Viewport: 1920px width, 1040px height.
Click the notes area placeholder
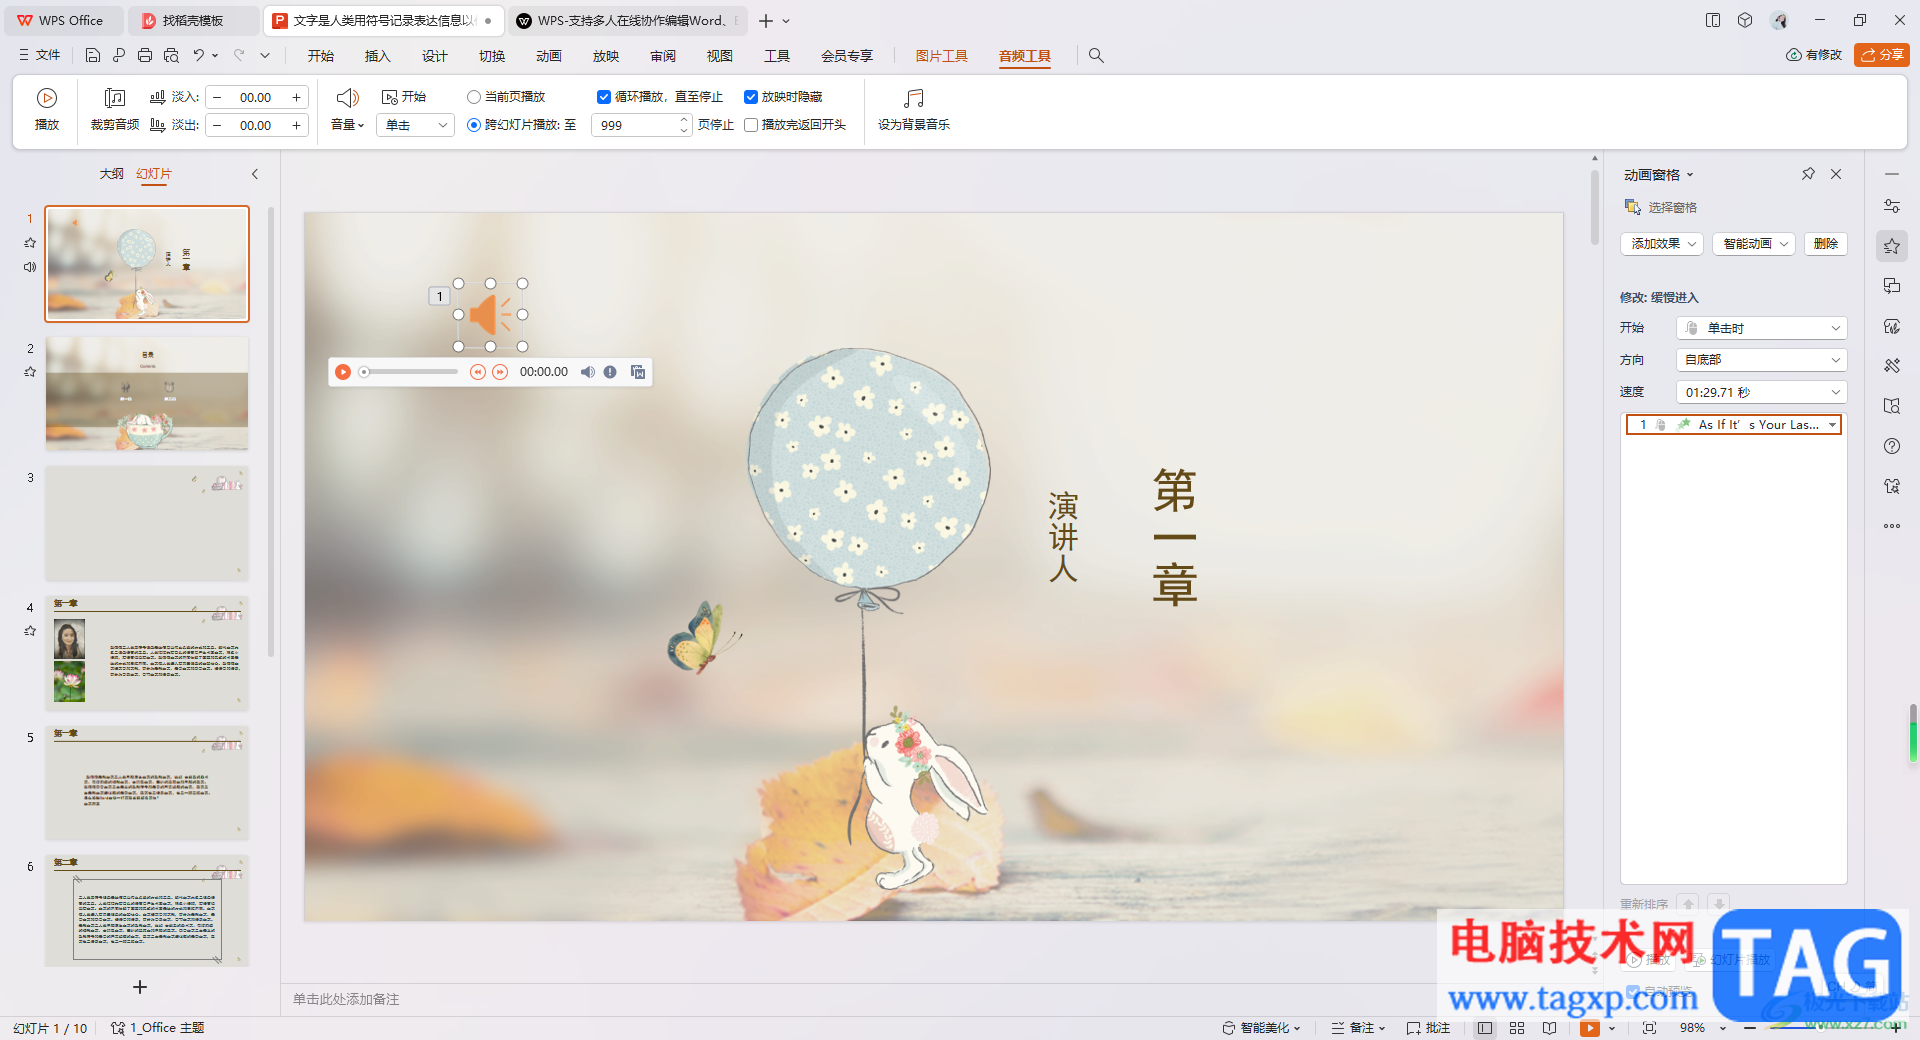click(x=346, y=999)
